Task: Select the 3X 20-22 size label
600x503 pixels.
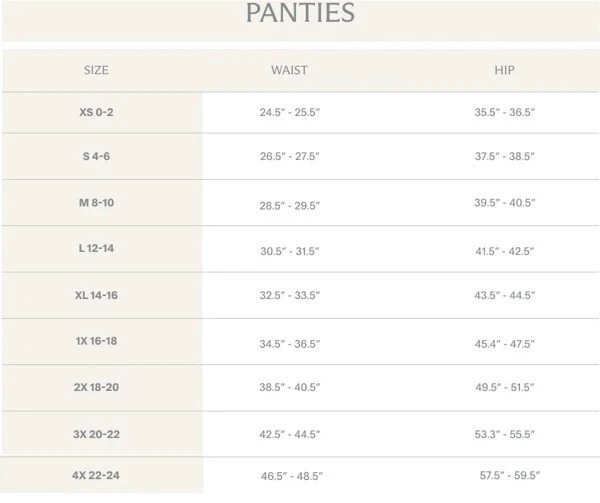Action: click(96, 434)
